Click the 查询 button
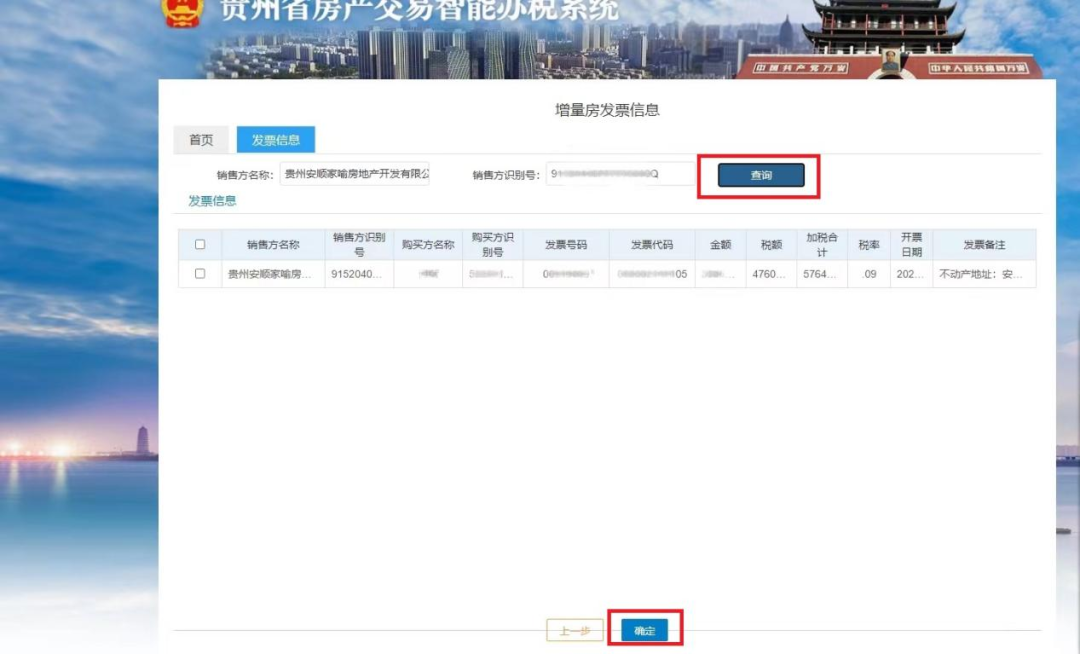Image resolution: width=1080 pixels, height=654 pixels. tap(761, 176)
